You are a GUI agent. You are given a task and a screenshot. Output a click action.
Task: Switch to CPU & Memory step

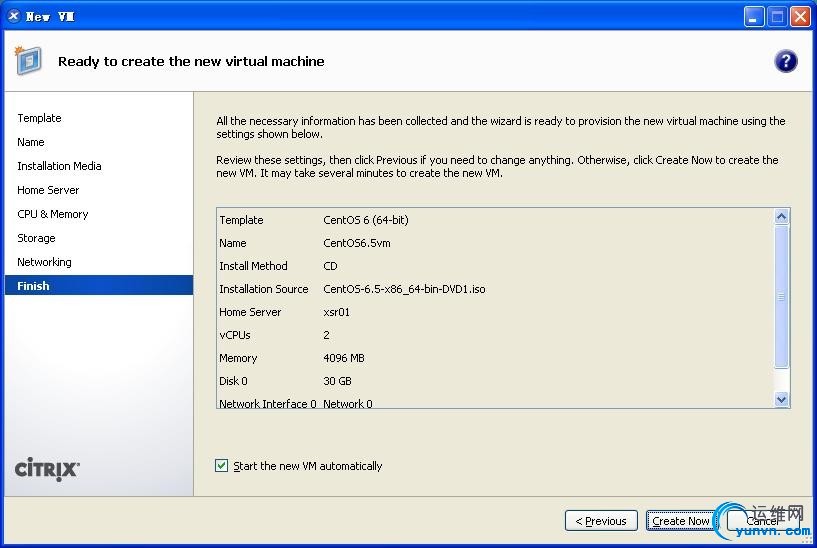(x=53, y=214)
